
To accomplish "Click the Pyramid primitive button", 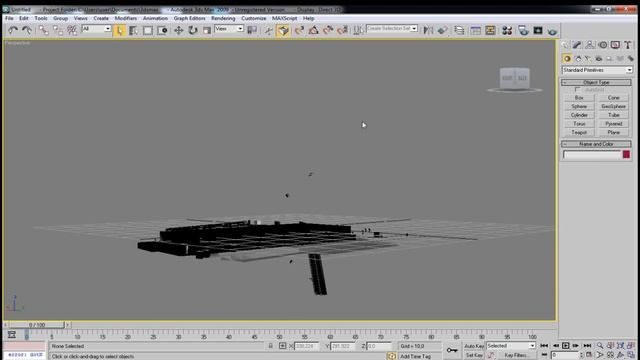I will coord(613,124).
